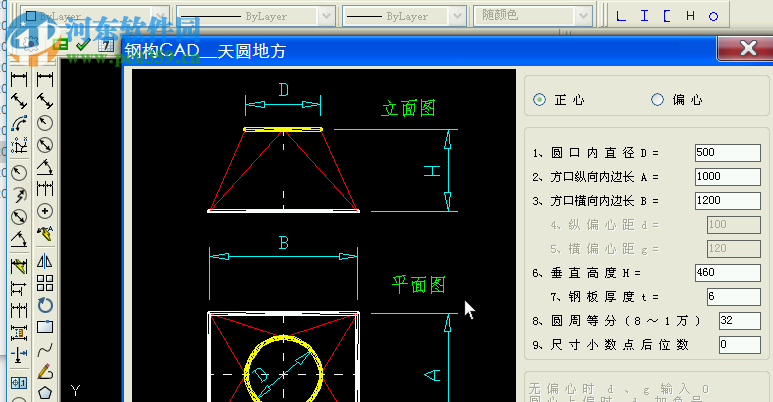Select the 正心 radio option
773x402 pixels.
(541, 100)
